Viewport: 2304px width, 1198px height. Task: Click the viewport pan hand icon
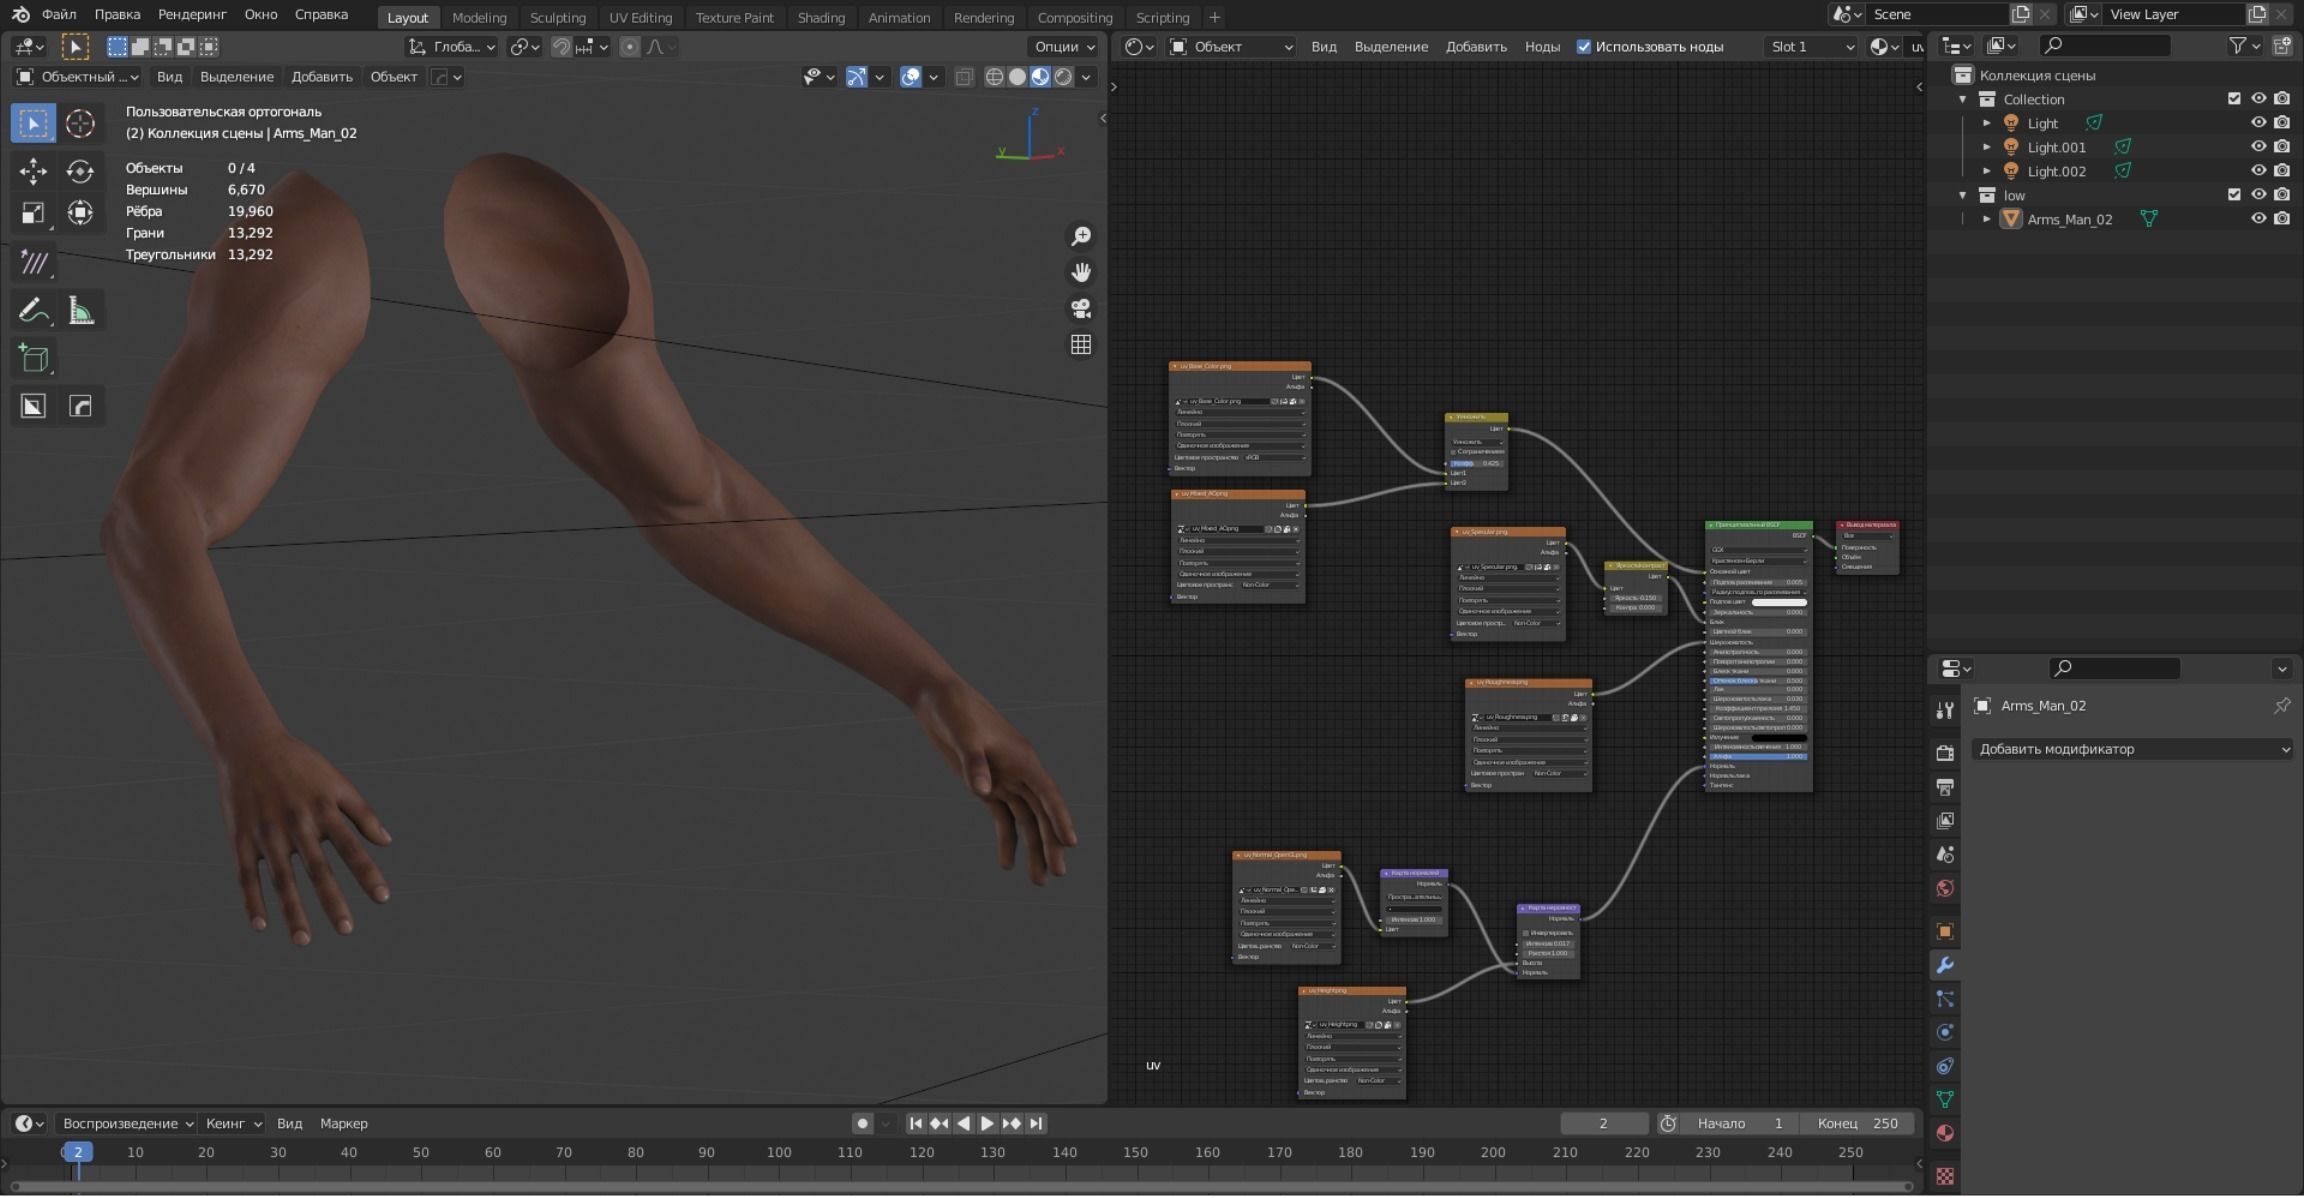(x=1081, y=272)
